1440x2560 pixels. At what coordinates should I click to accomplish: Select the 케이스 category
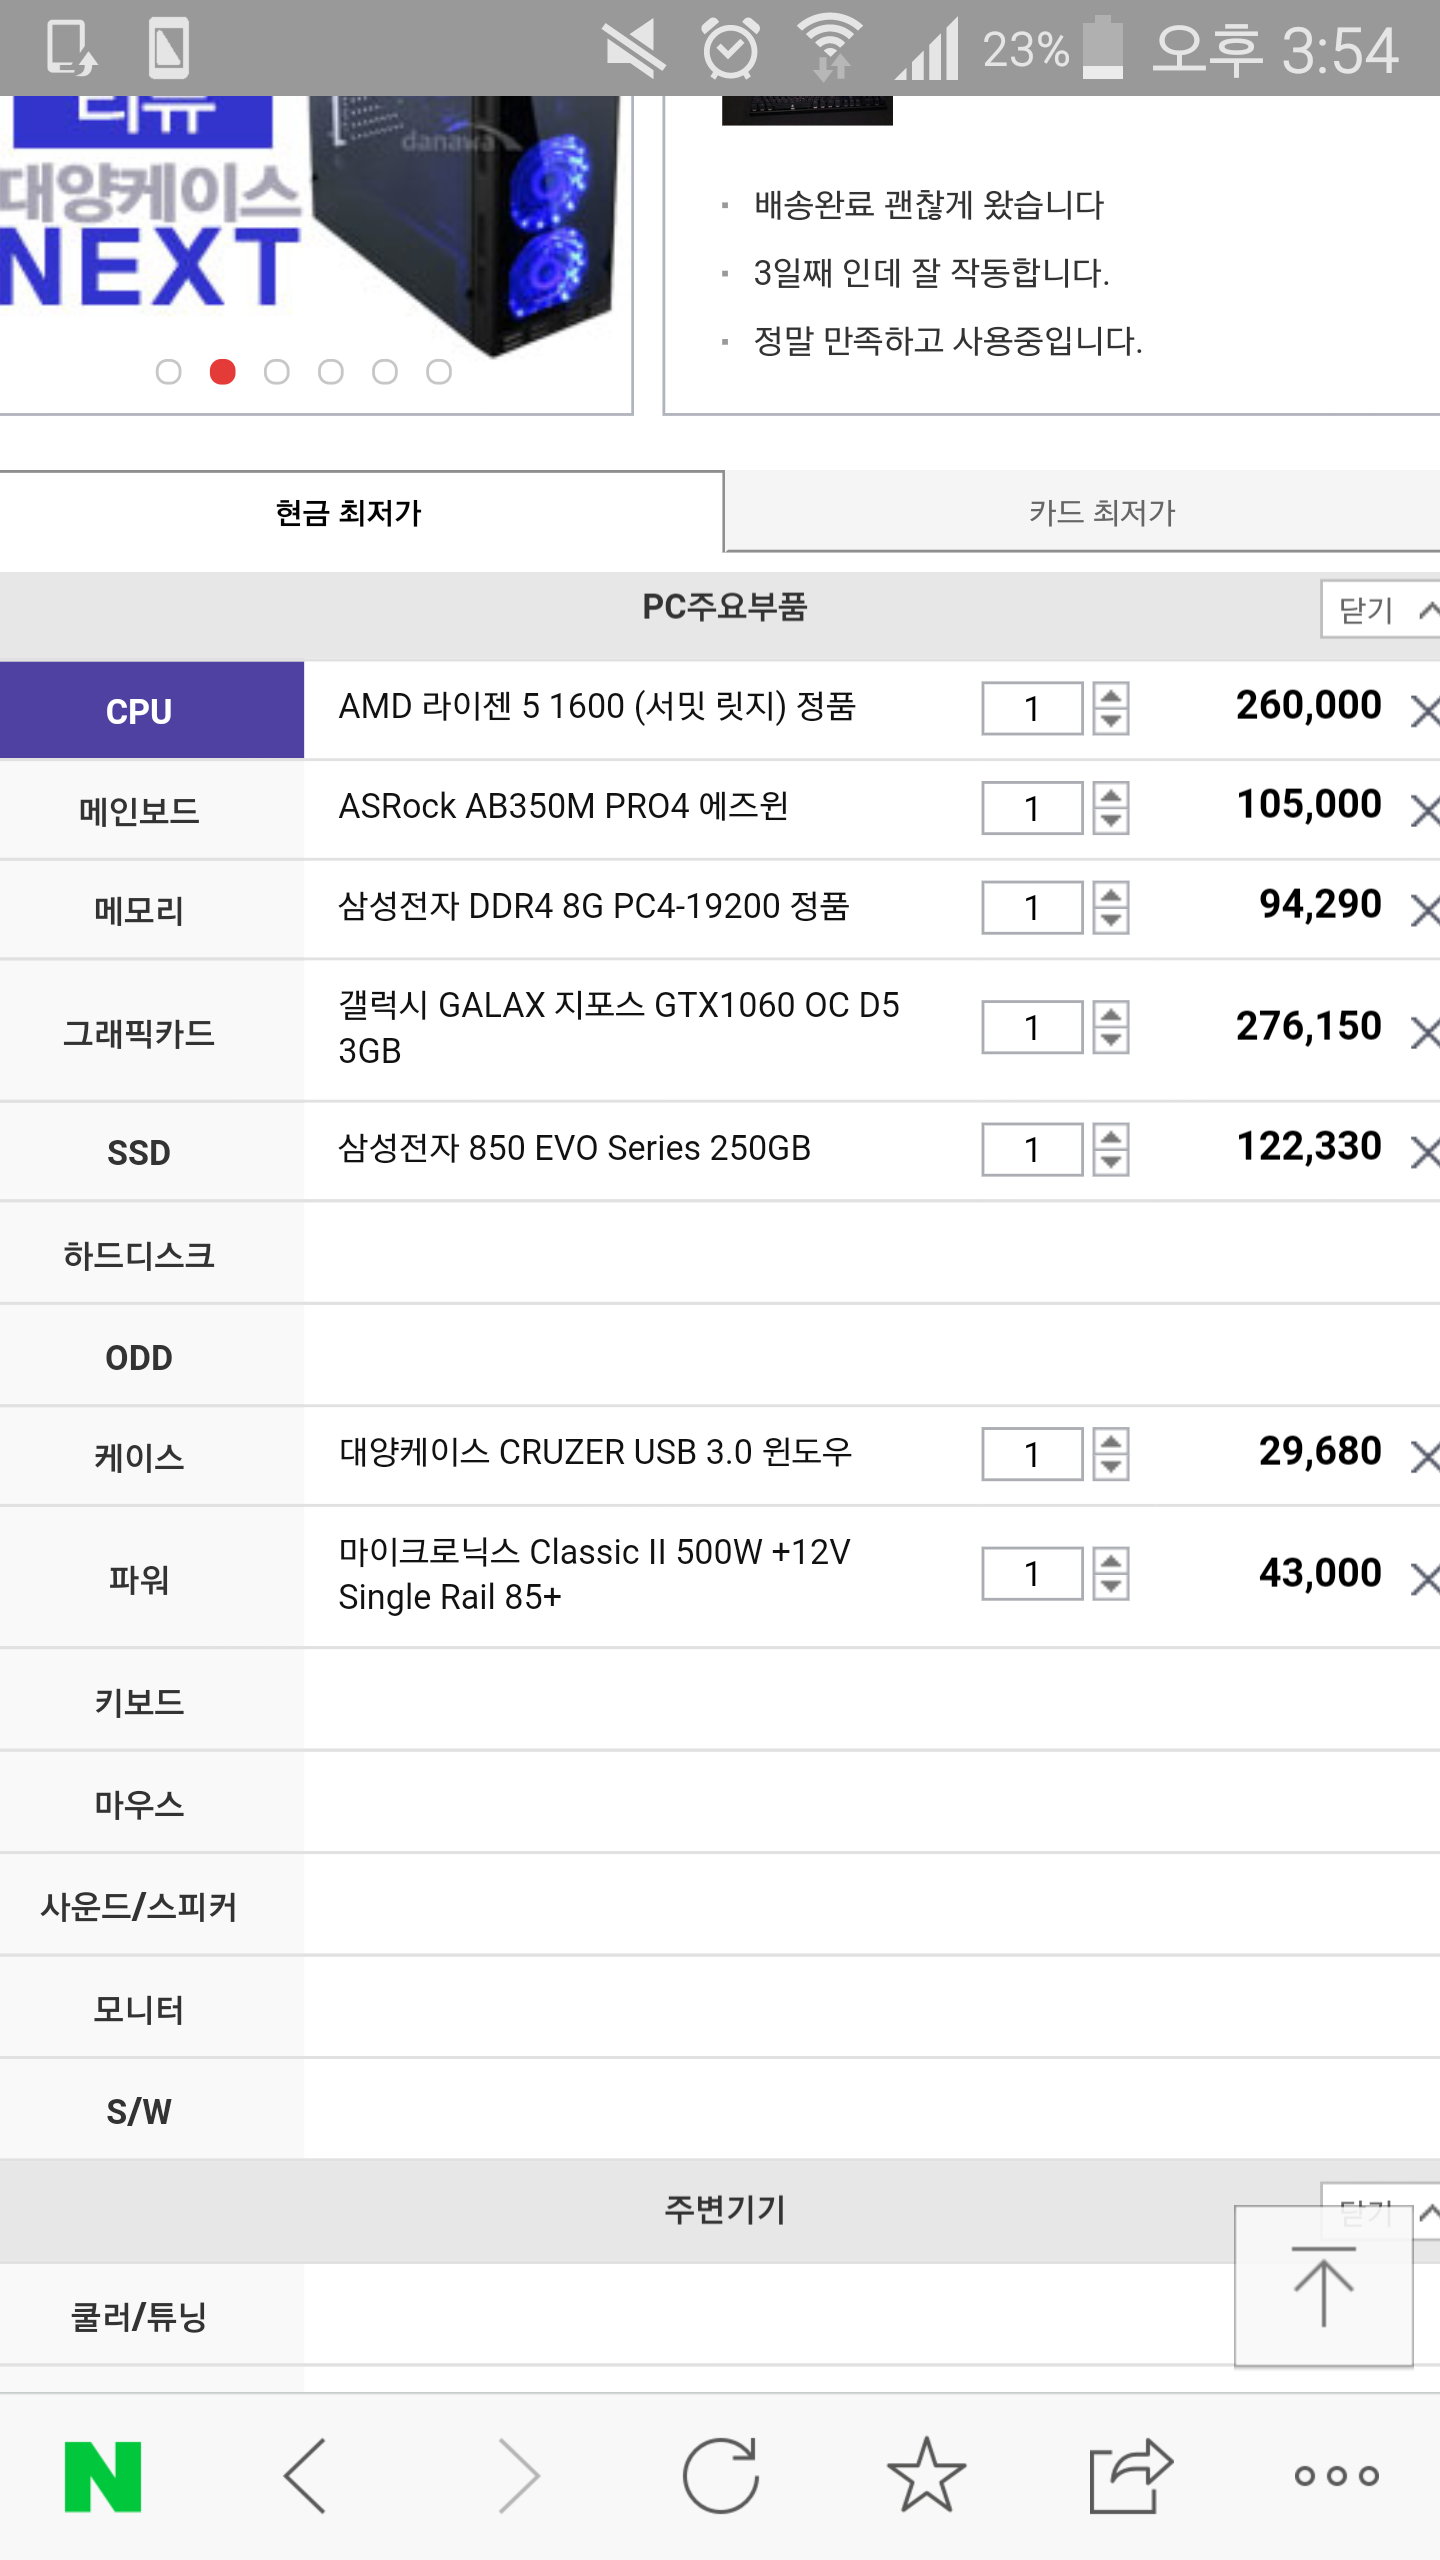pos(152,1457)
